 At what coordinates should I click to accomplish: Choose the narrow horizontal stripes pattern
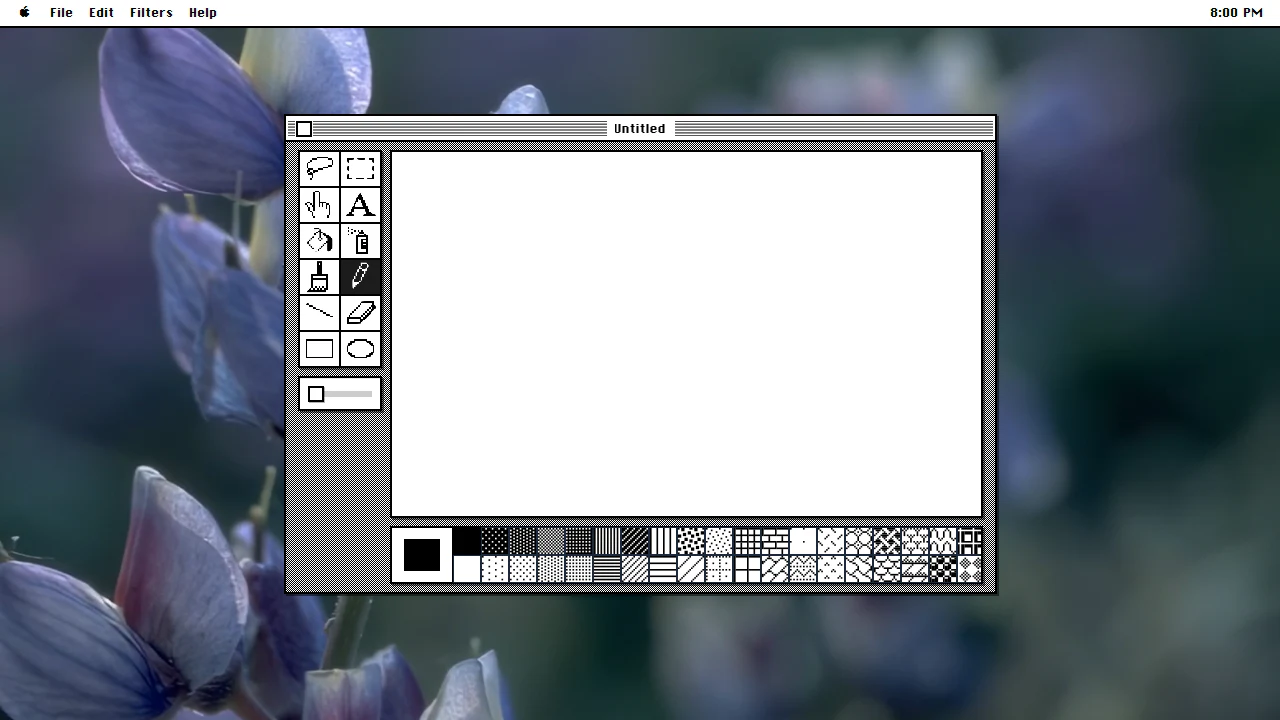pos(607,569)
